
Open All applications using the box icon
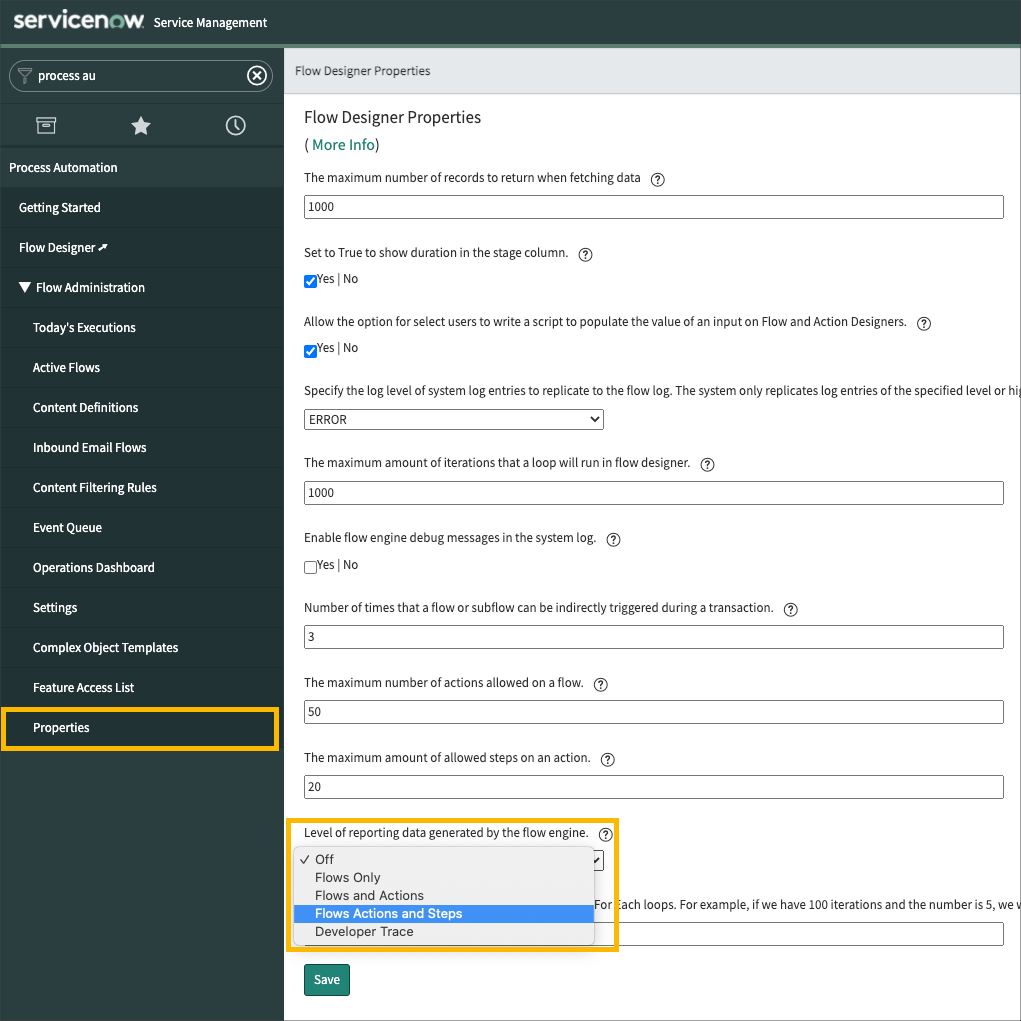[46, 125]
